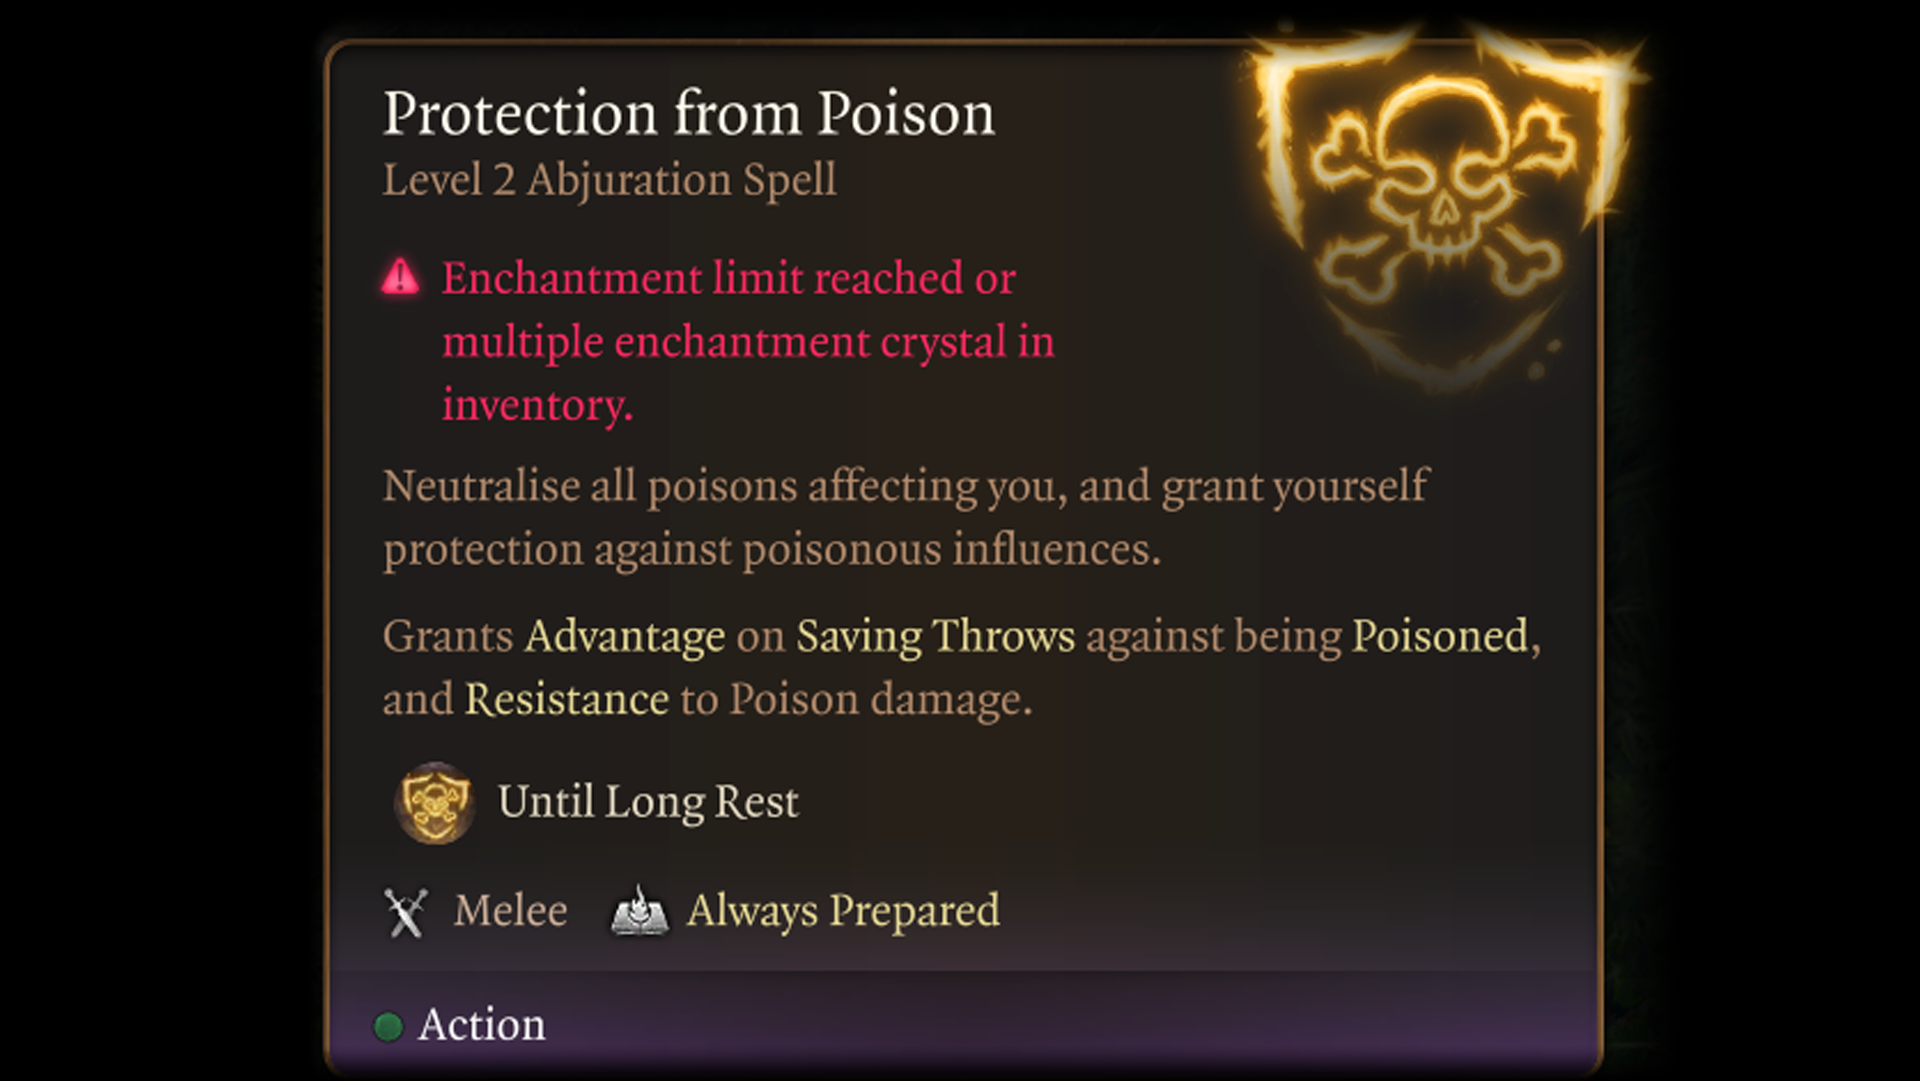
Task: Open the Resistance keyword link
Action: (566, 700)
